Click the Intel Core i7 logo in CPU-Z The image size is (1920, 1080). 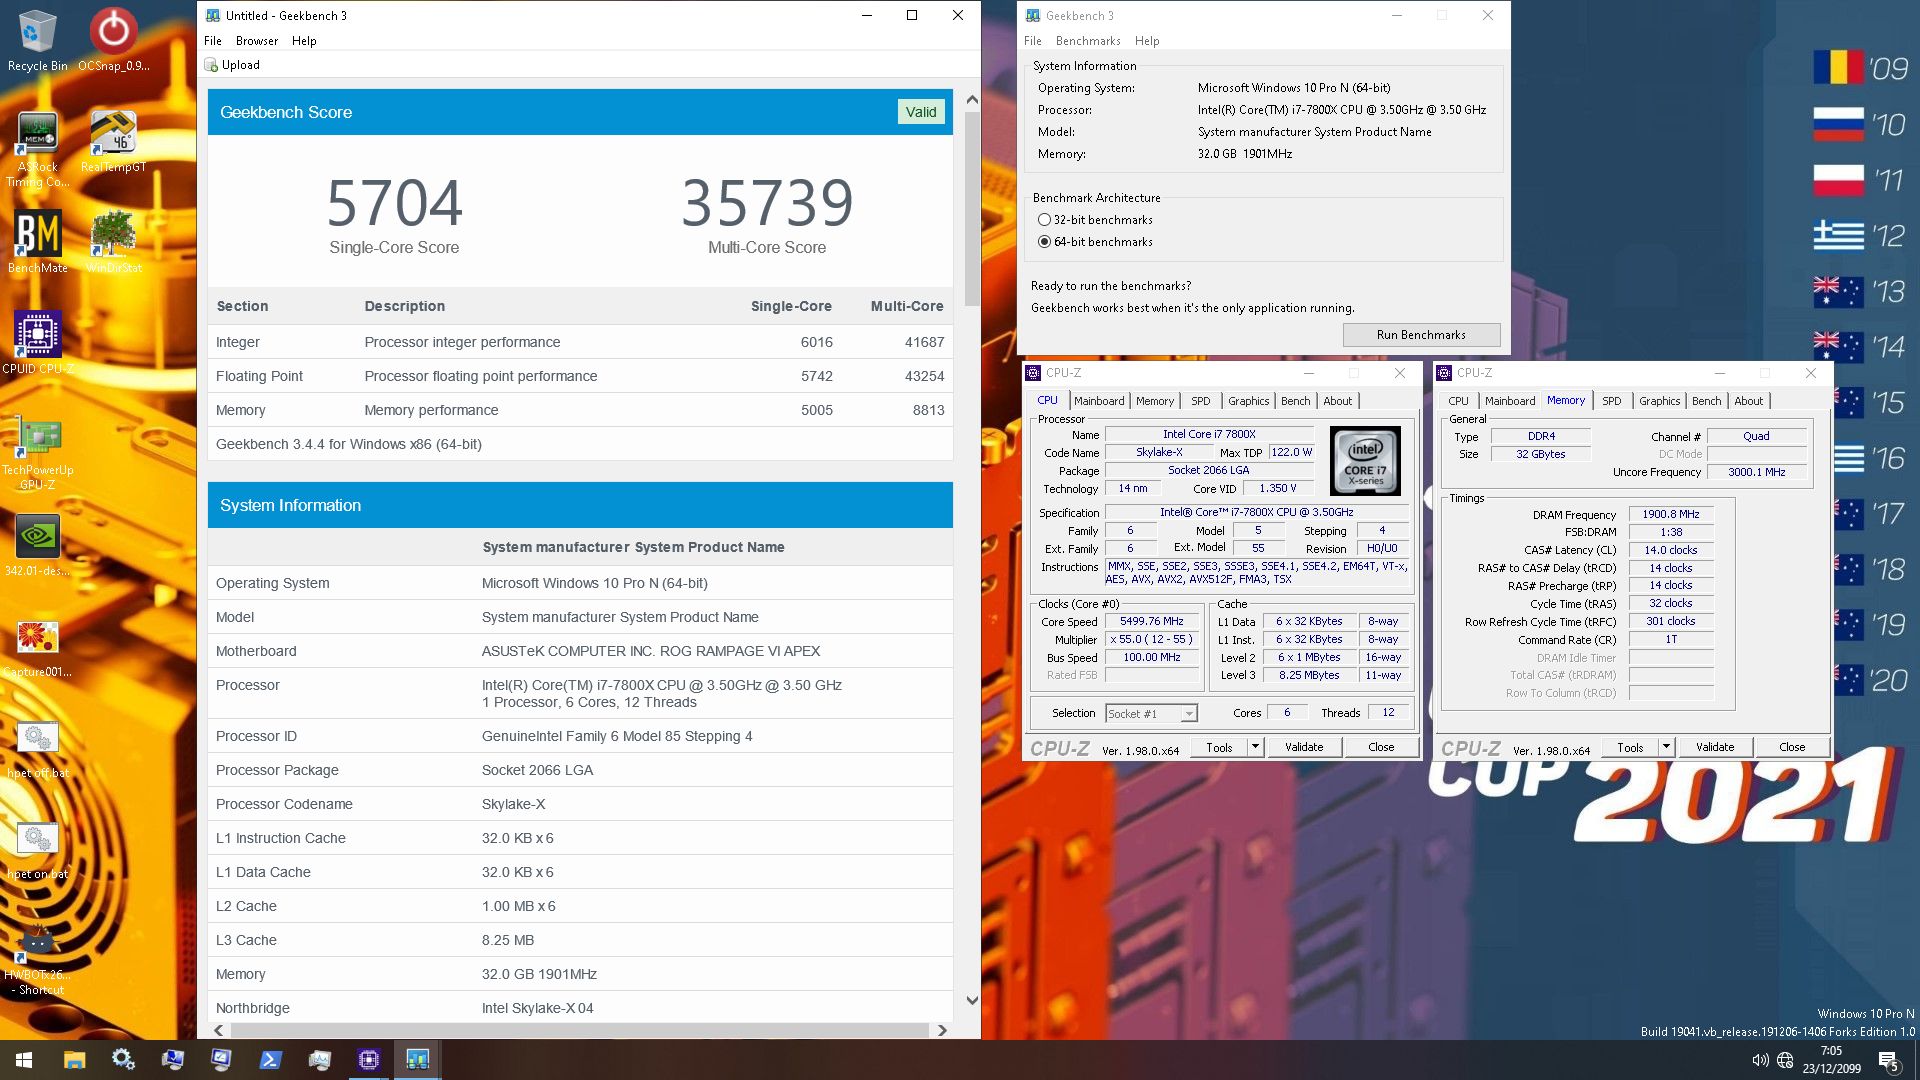(x=1365, y=461)
